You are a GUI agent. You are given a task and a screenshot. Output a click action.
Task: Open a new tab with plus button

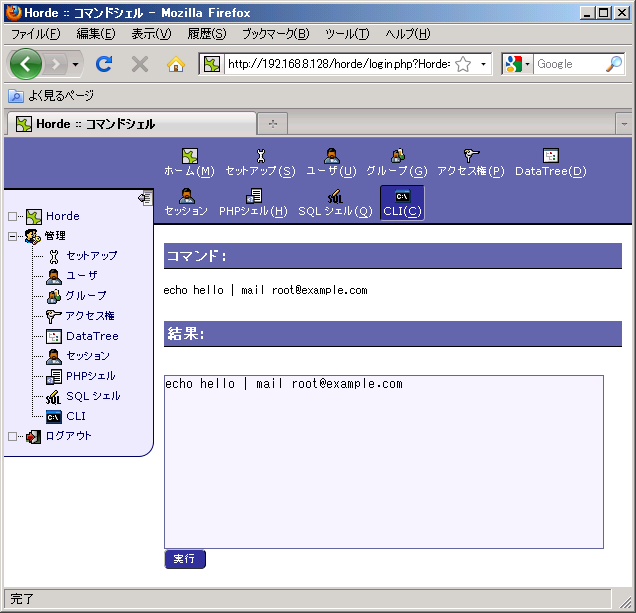click(x=273, y=124)
